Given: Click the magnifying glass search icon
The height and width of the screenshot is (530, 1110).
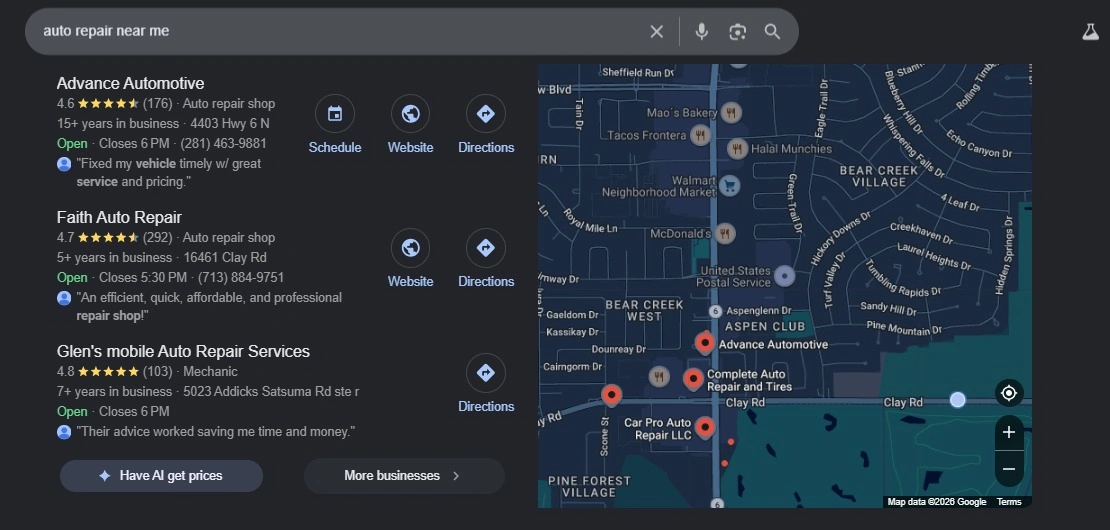Looking at the screenshot, I should tap(772, 31).
